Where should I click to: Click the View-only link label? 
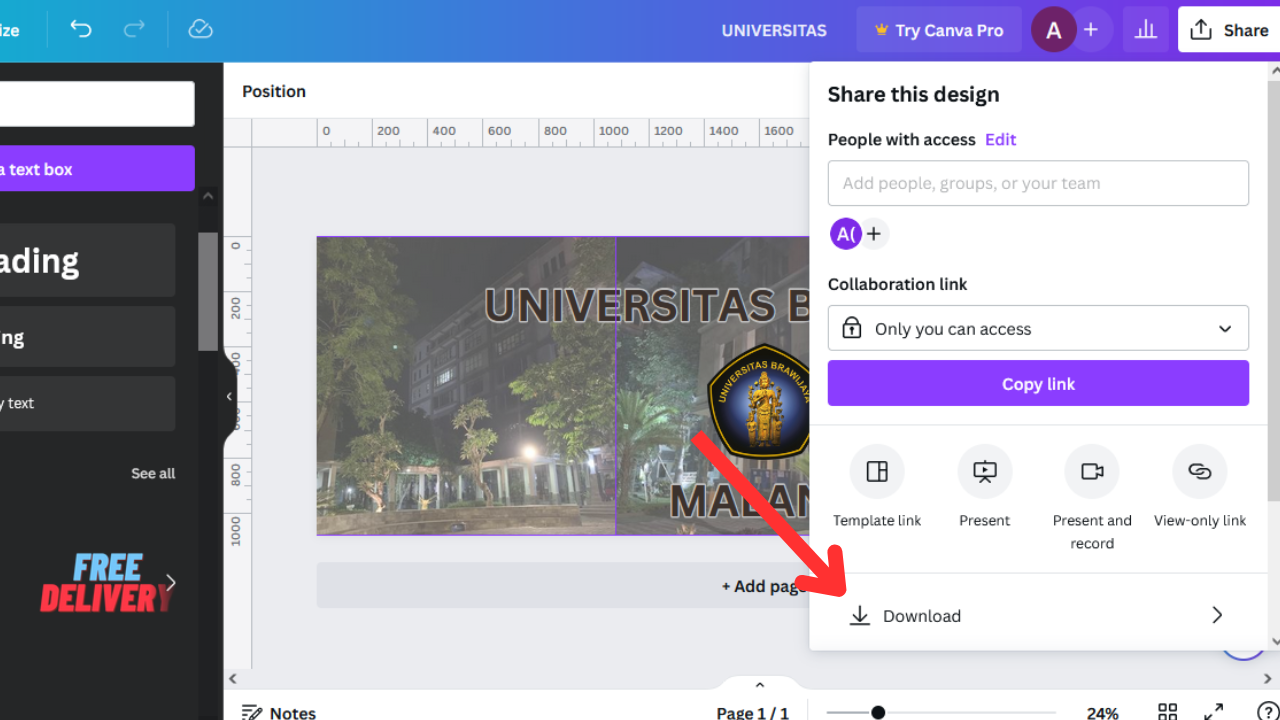[1200, 520]
